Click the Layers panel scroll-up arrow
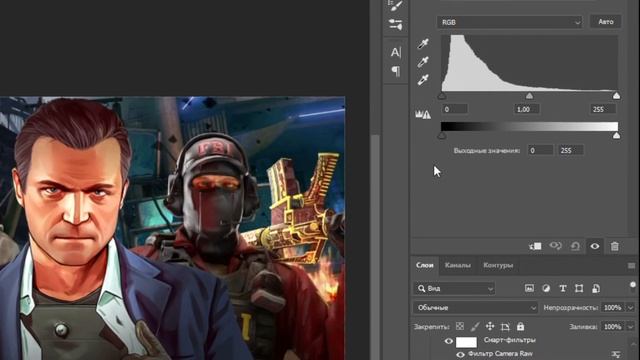Image resolution: width=640 pixels, height=360 pixels. click(x=632, y=343)
